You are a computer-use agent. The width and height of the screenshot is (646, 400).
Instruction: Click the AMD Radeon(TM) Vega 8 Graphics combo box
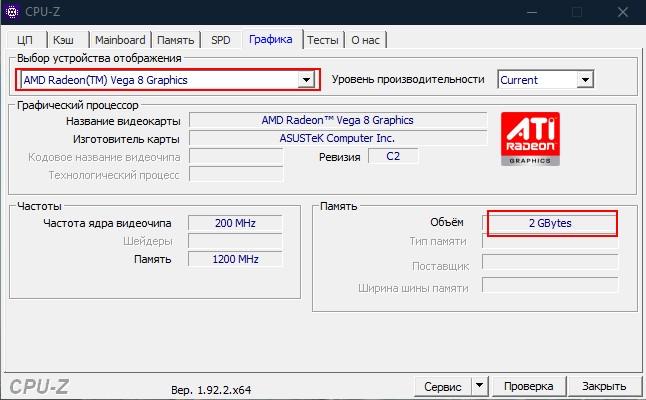(168, 80)
